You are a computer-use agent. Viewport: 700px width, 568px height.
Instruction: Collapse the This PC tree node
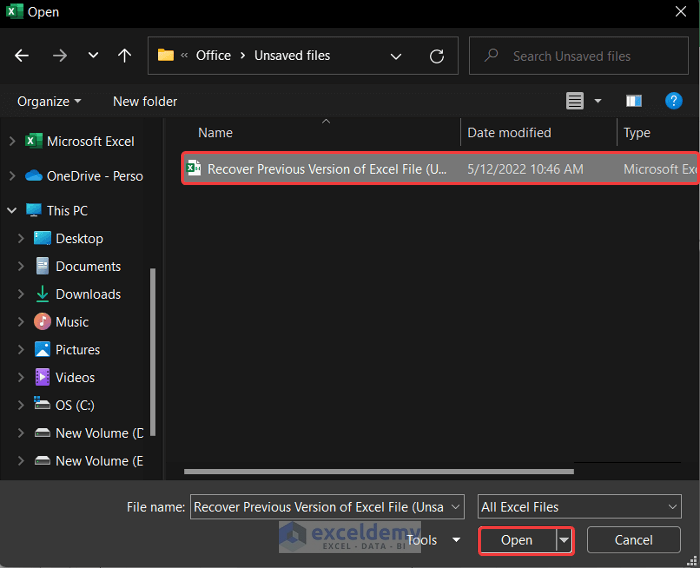coord(12,211)
